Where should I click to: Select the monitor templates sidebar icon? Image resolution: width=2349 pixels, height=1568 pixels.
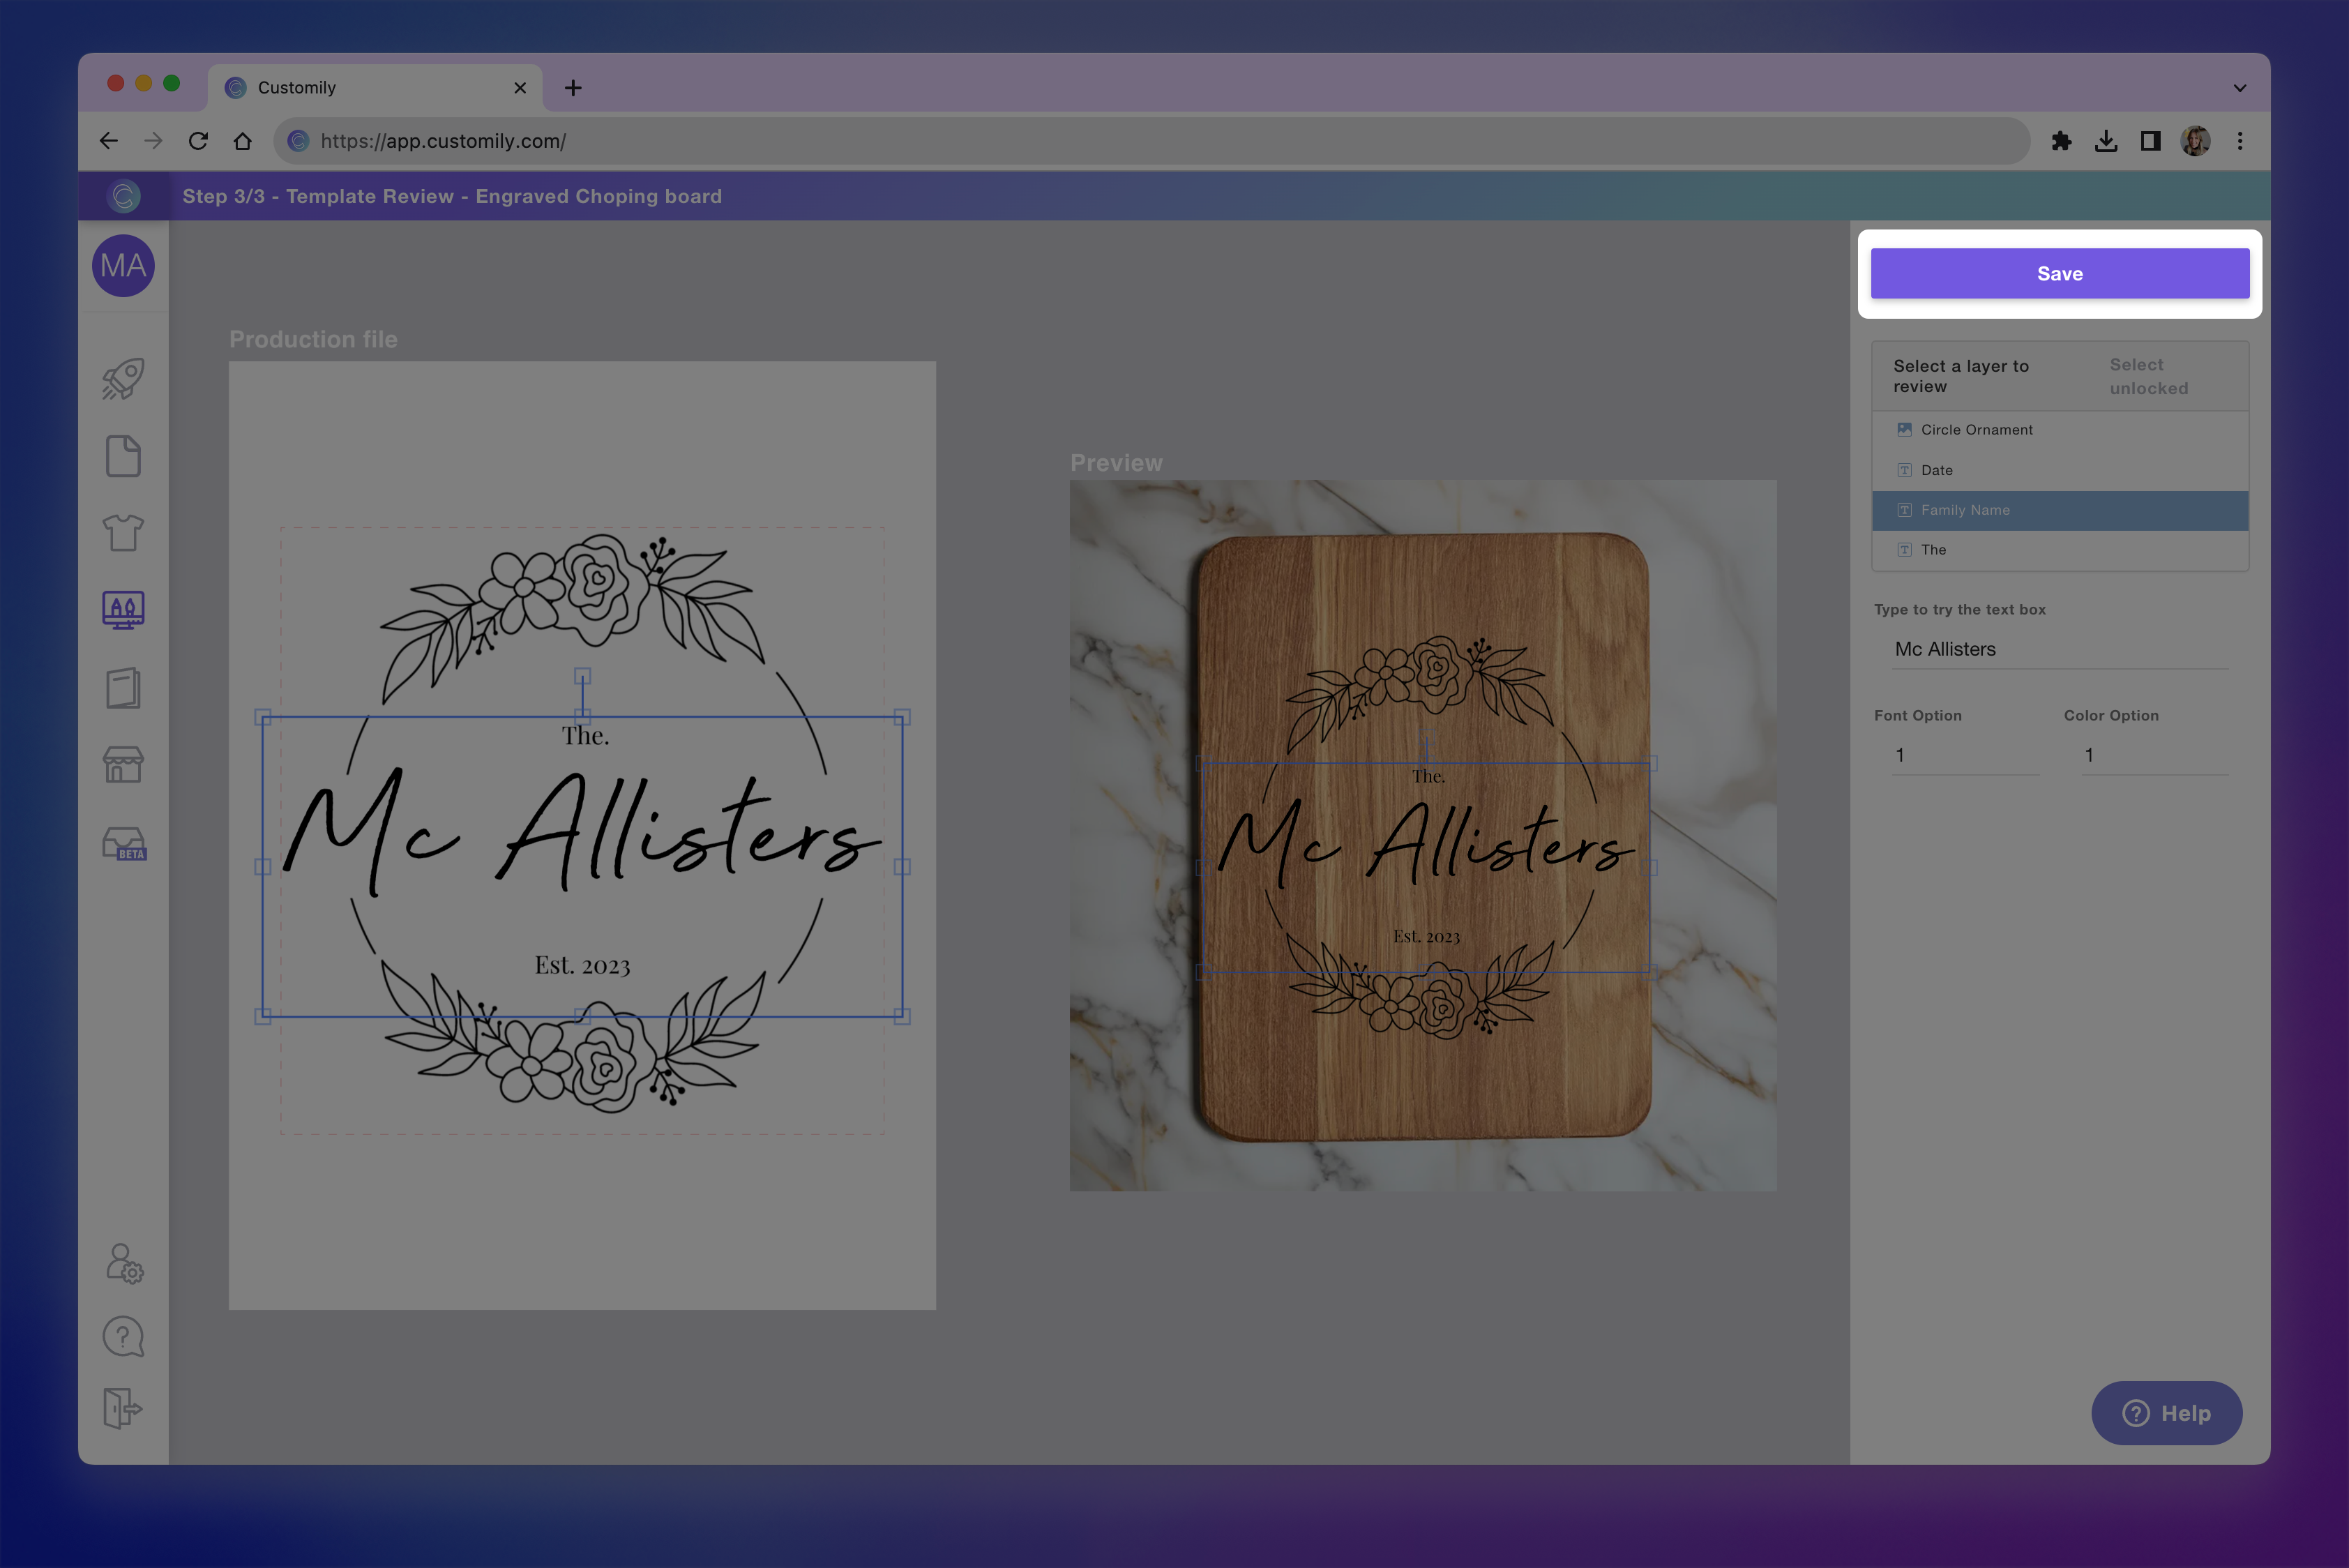click(123, 609)
